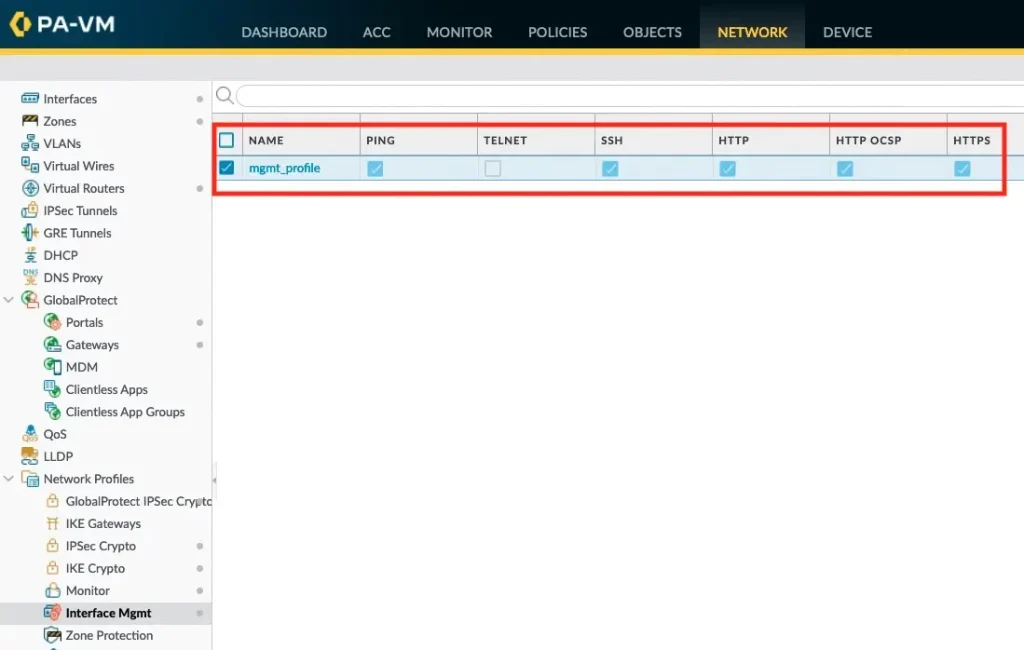Collapse the left sidebar panel handle

(x=214, y=480)
